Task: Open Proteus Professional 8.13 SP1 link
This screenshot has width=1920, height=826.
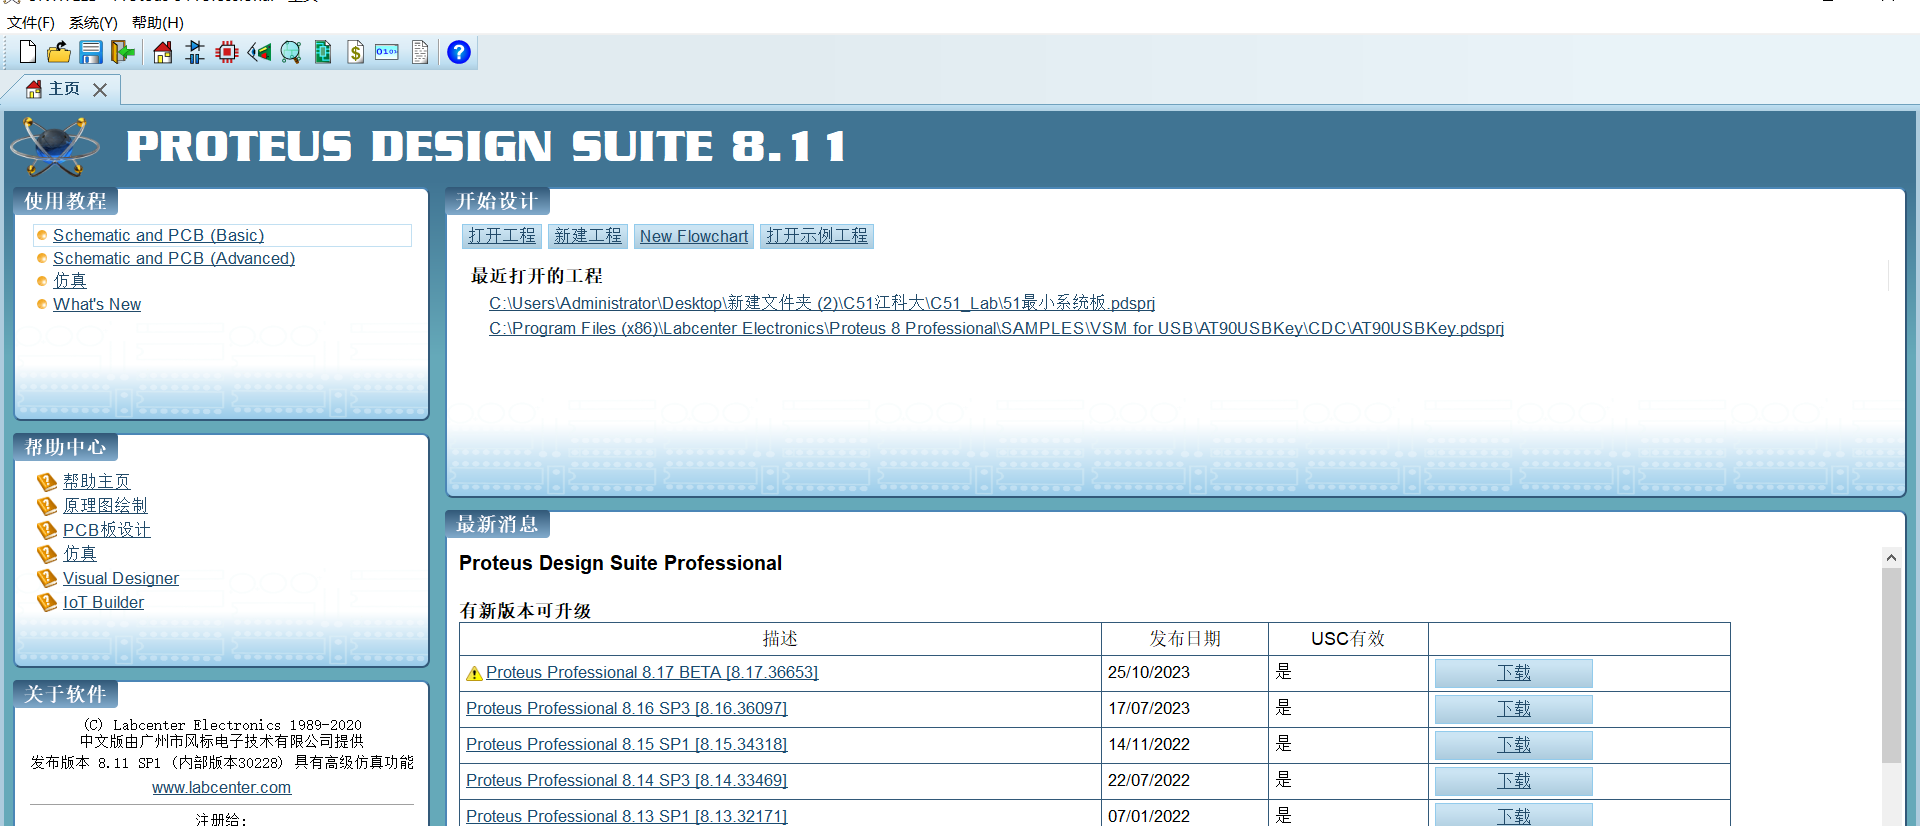Action: (x=626, y=816)
